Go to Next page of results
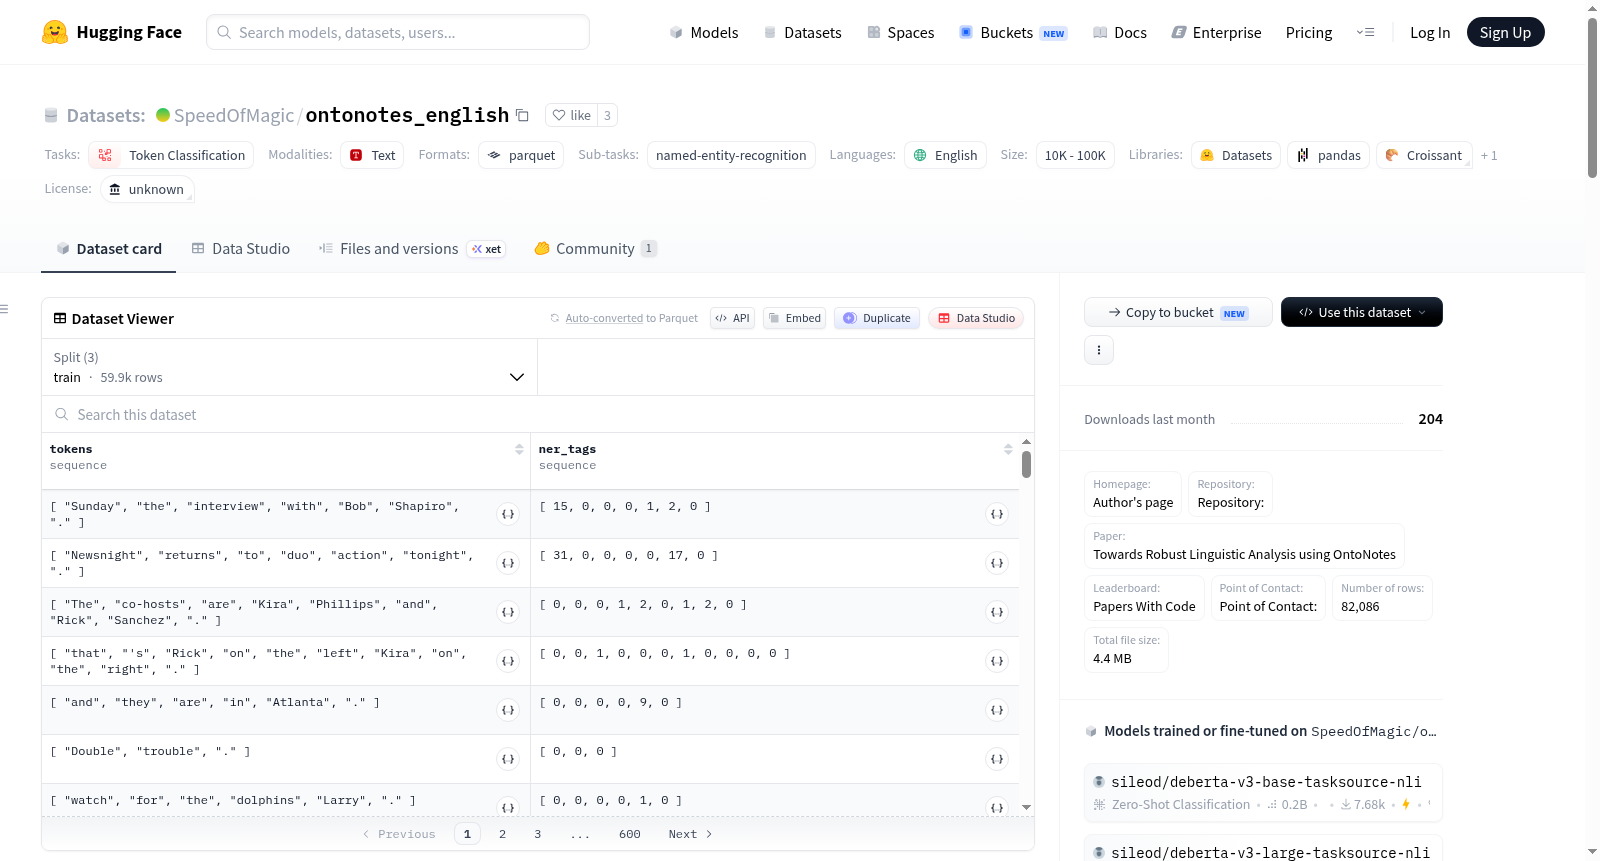The image size is (1600, 861). coord(690,834)
